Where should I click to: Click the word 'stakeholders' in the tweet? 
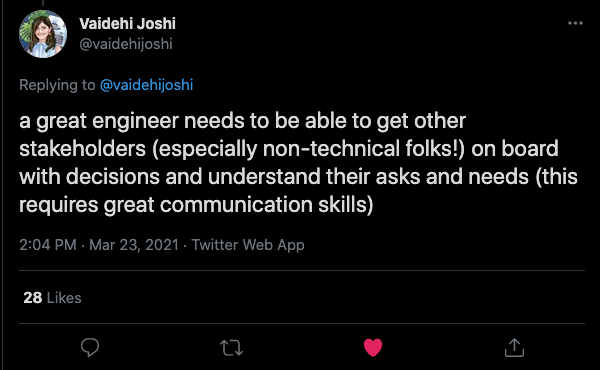[83, 149]
